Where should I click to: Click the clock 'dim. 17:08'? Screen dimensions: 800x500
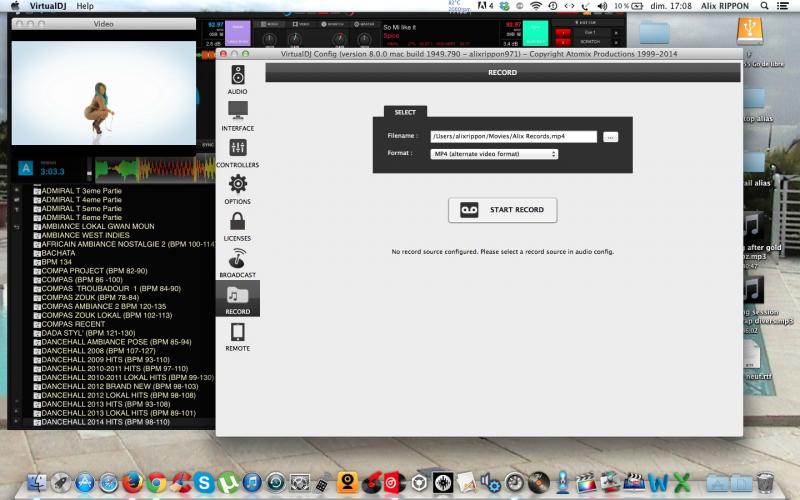pyautogui.click(x=671, y=6)
